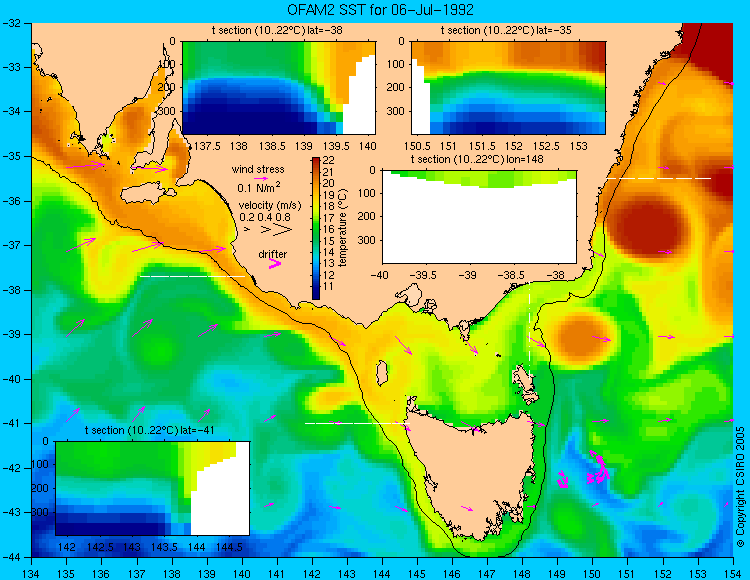Open the lat=-38 temperature section inset
The width and height of the screenshot is (750, 580).
pyautogui.click(x=279, y=88)
